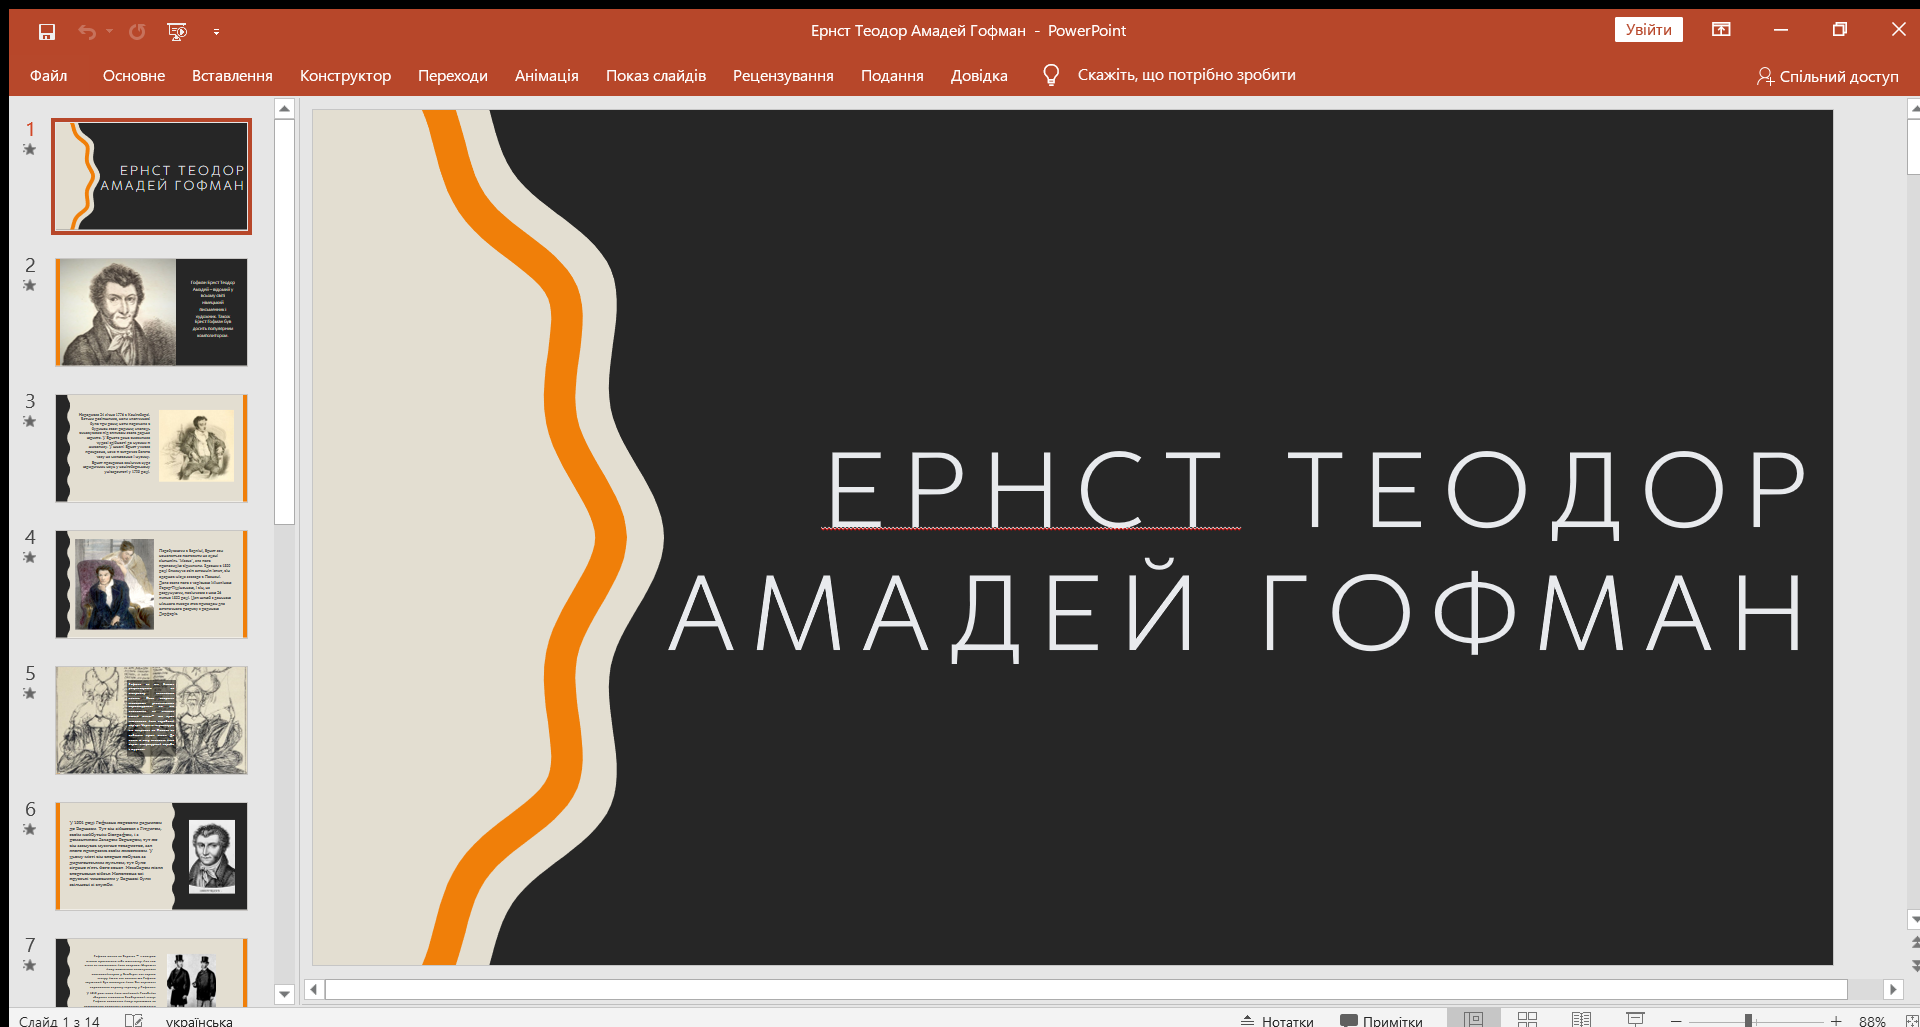The image size is (1920, 1027).
Task: Click the Save icon in quick access toolbar
Action: pyautogui.click(x=47, y=32)
